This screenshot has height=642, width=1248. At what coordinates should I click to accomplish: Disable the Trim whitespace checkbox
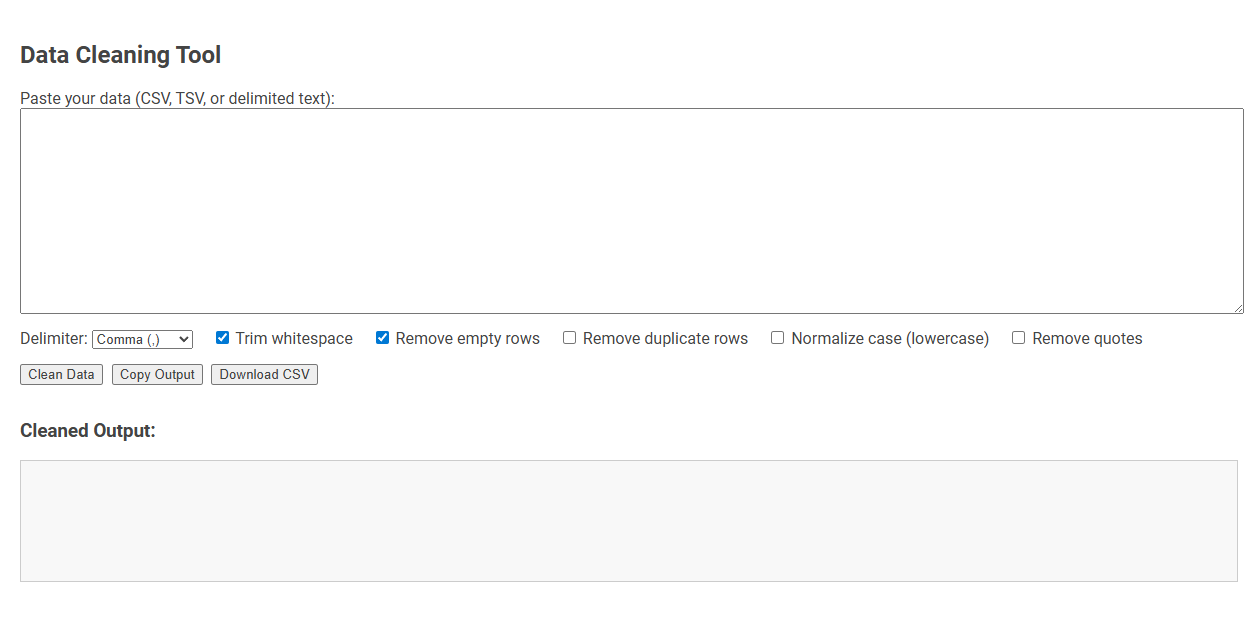point(222,338)
